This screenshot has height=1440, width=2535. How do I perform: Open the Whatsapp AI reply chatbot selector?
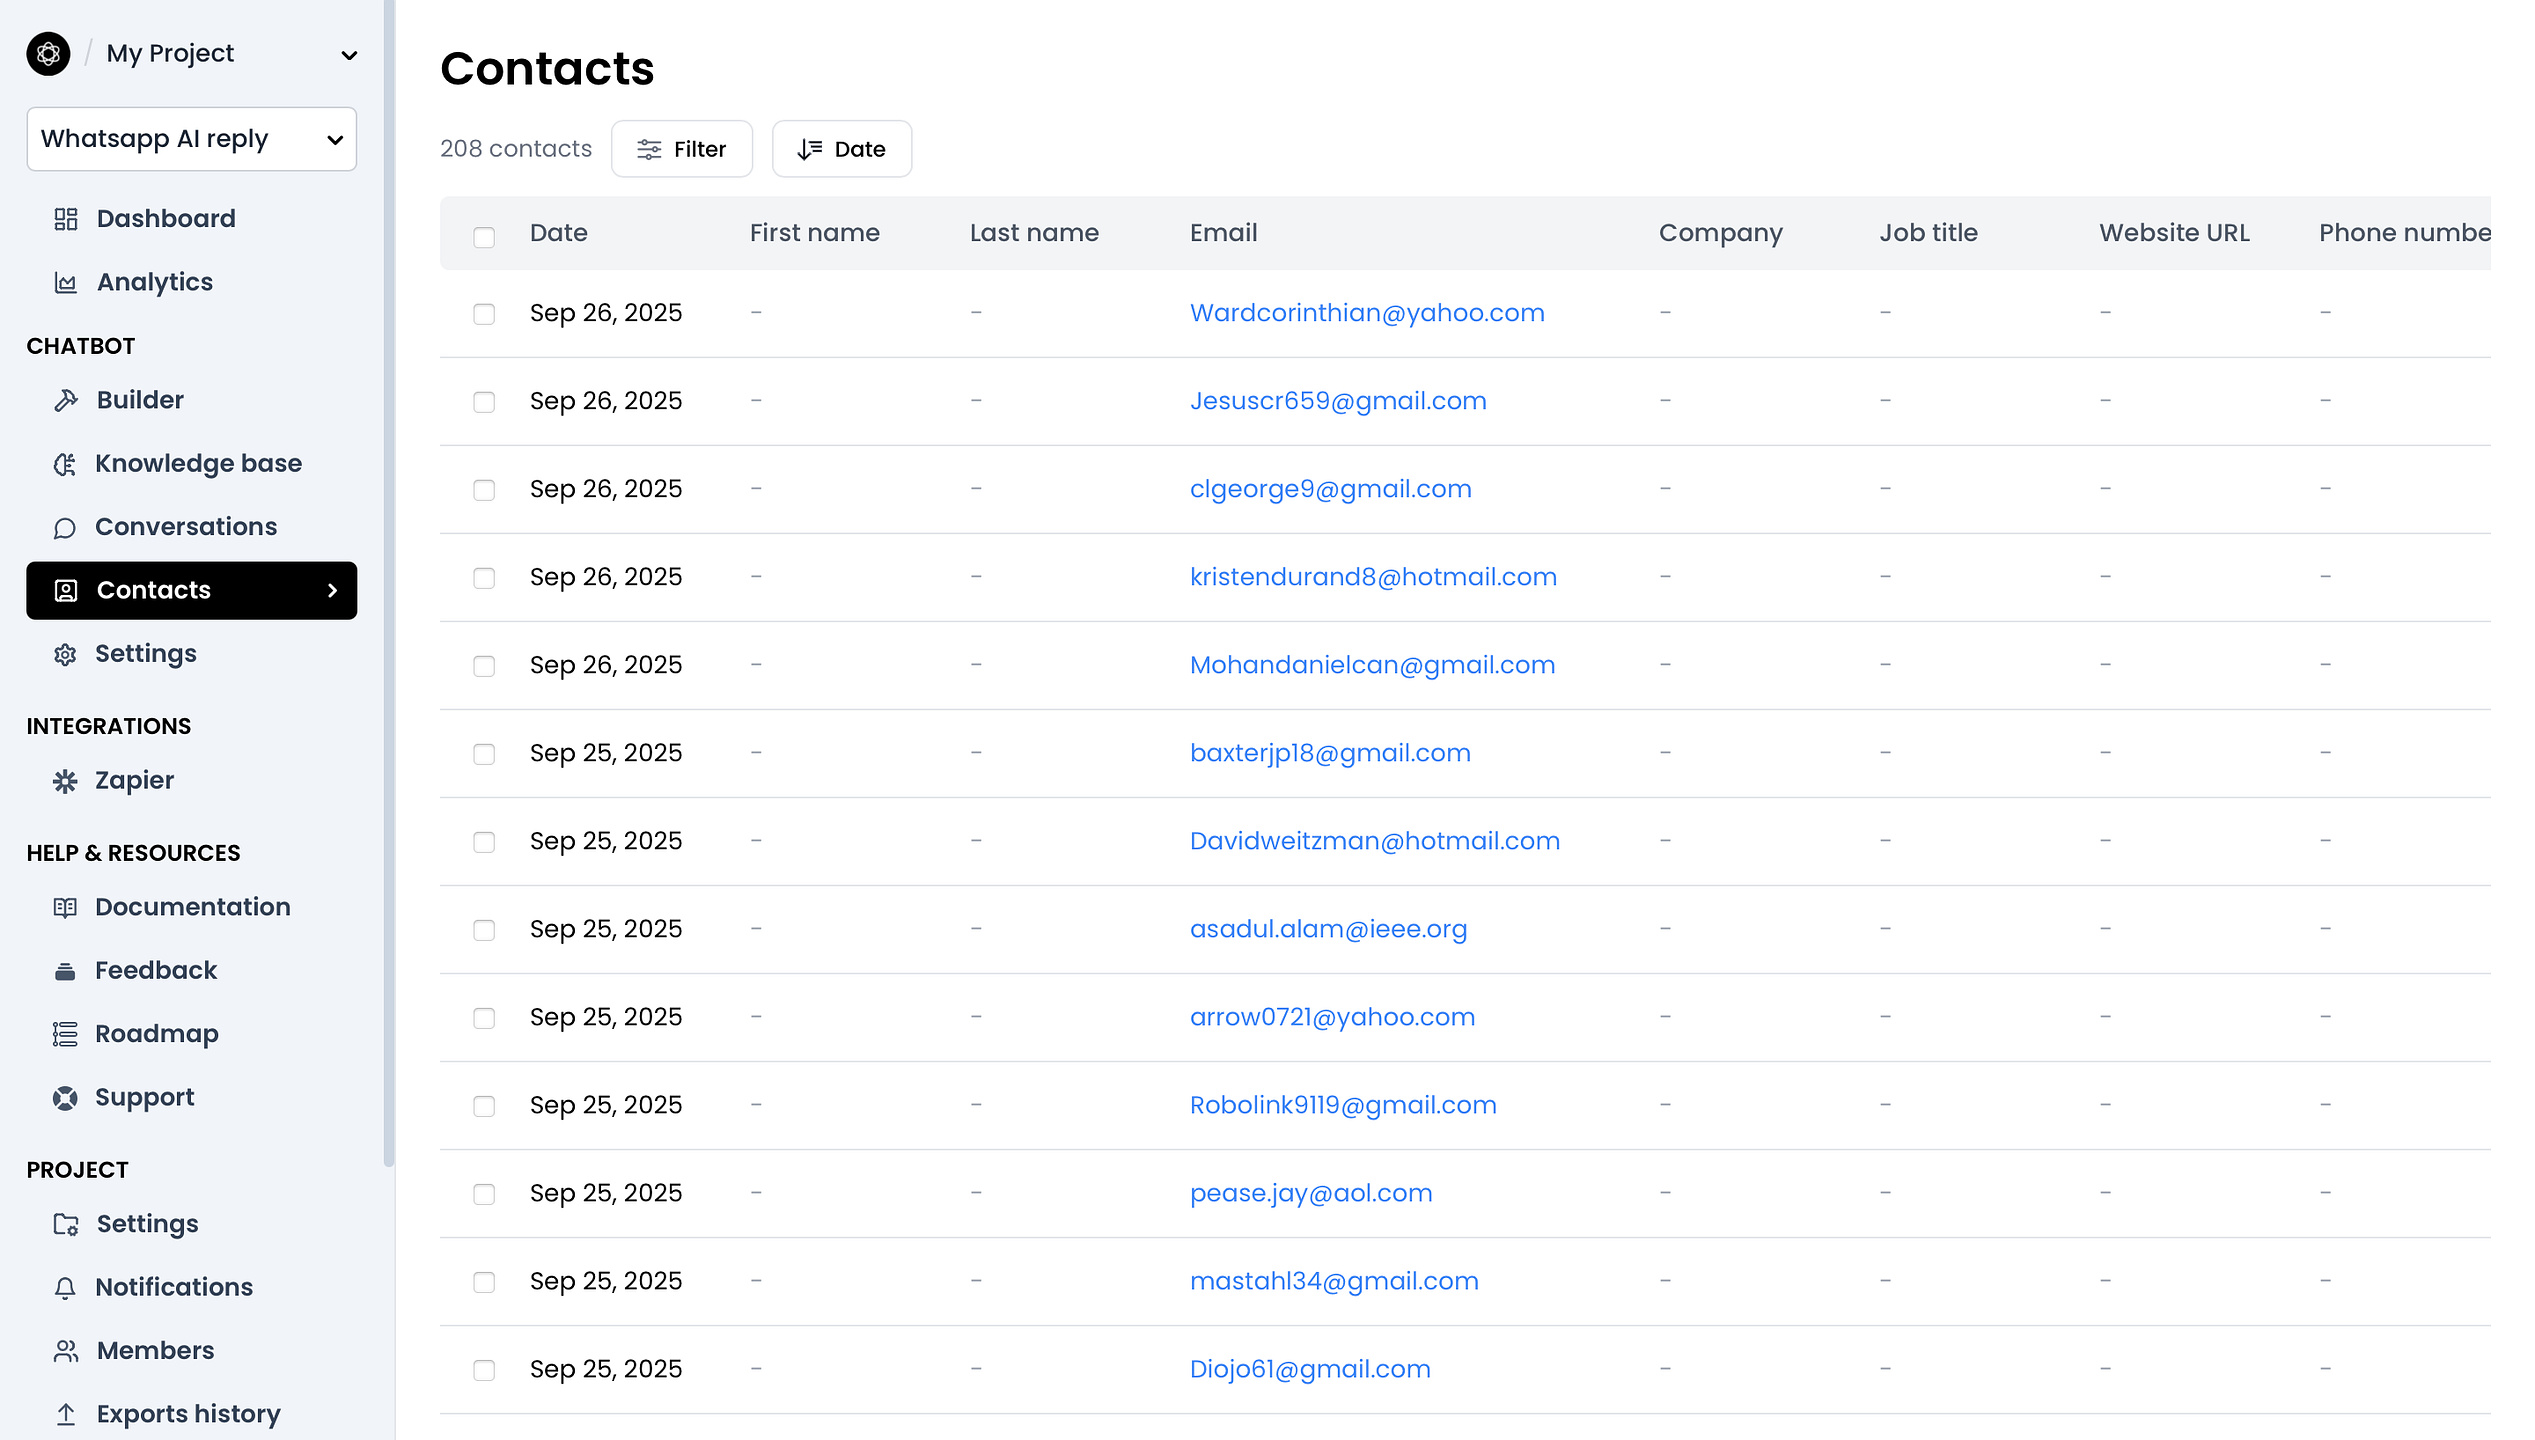(192, 139)
